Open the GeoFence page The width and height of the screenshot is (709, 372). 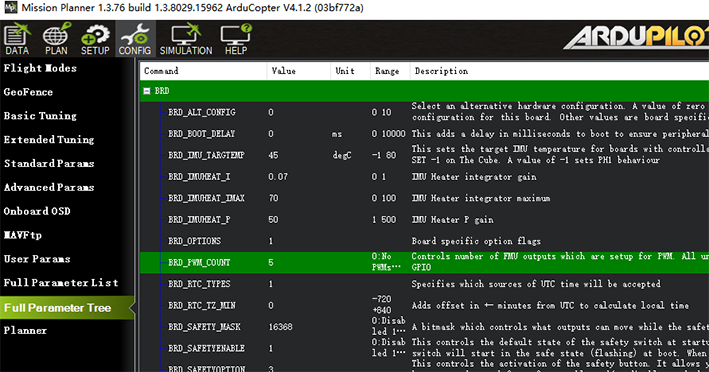28,92
